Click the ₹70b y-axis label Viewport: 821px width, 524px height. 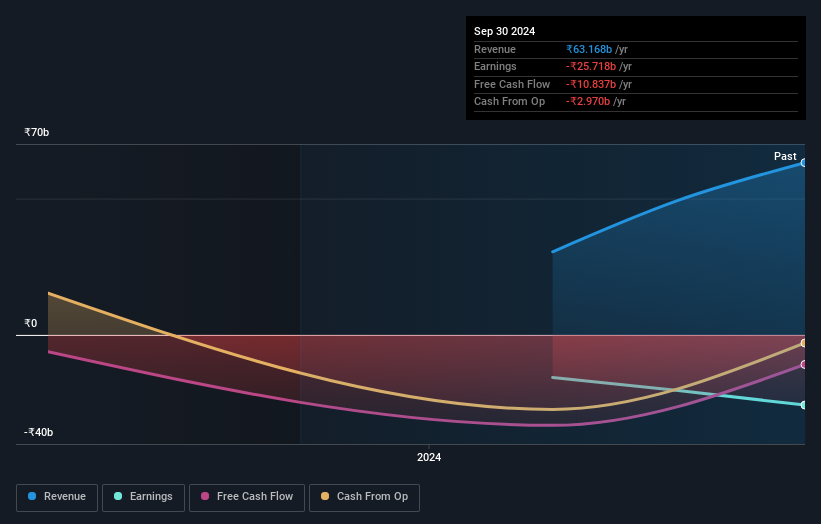click(37, 132)
